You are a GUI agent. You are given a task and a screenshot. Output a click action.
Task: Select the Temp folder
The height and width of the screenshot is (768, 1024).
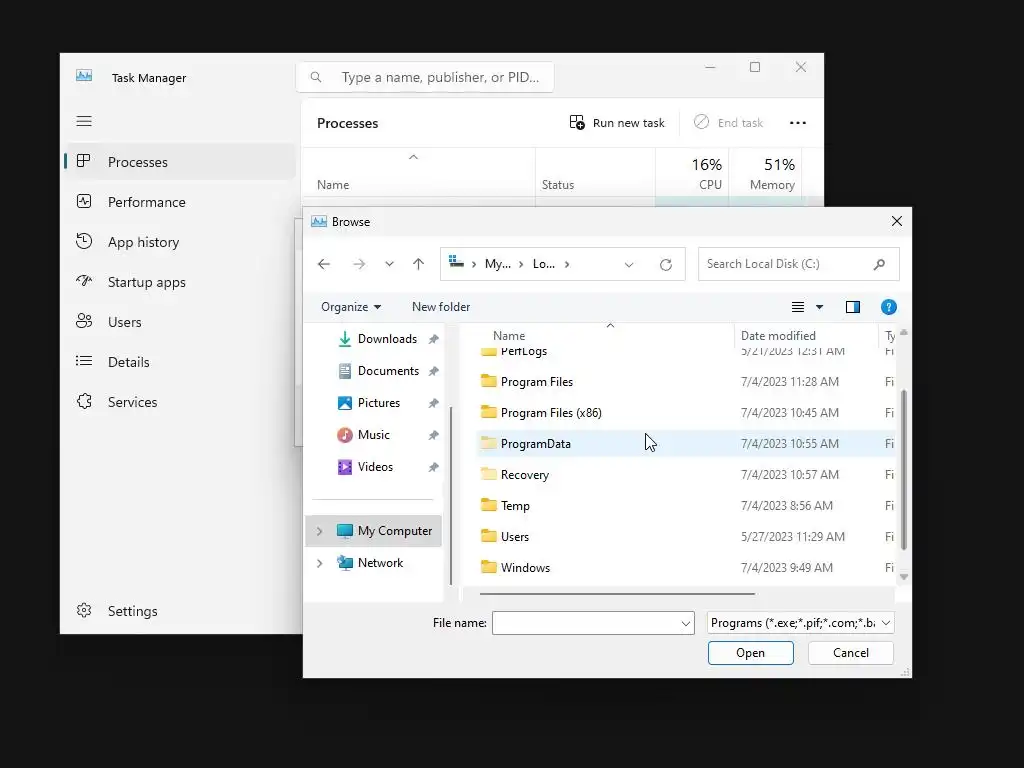click(x=686, y=505)
